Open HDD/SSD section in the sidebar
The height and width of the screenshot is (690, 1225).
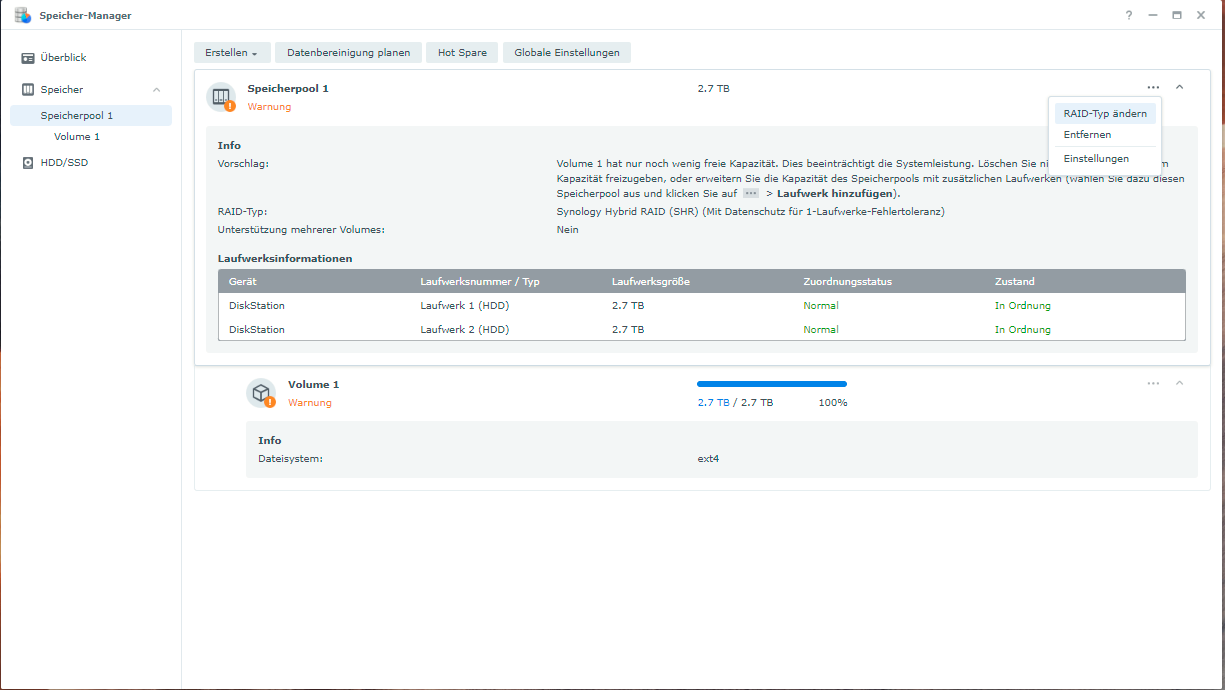point(64,163)
